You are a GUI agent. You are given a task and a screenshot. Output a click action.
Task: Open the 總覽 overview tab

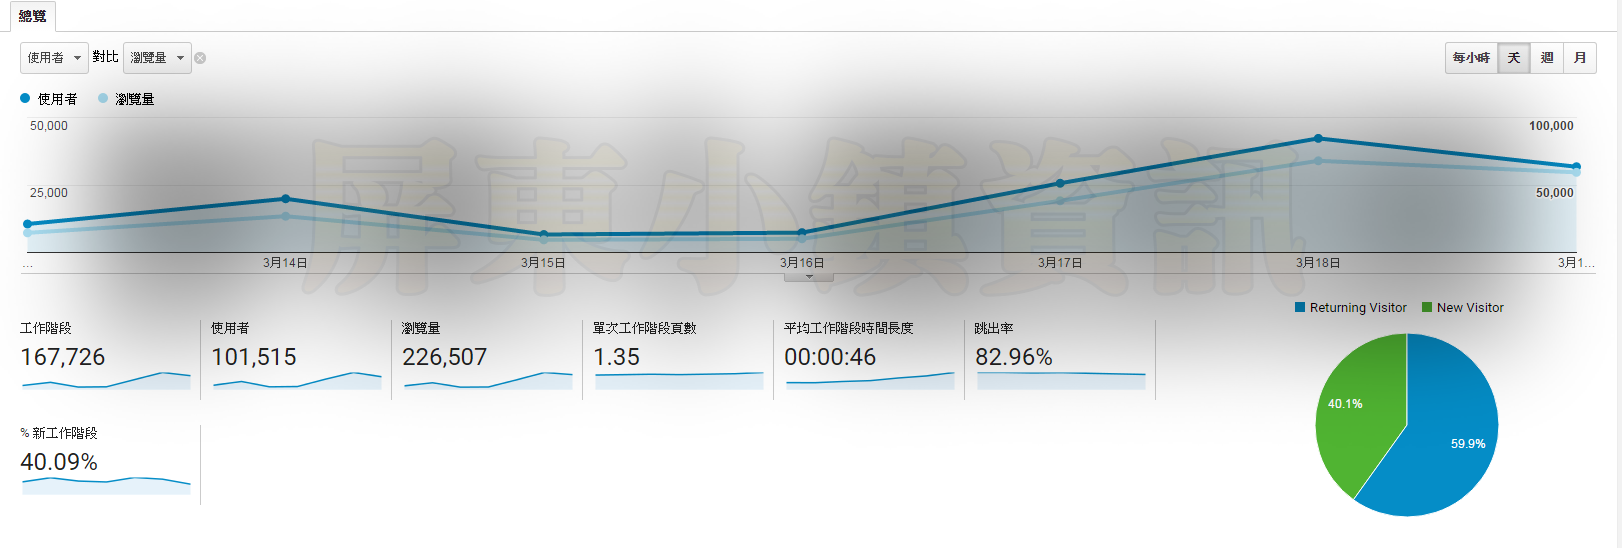click(32, 16)
